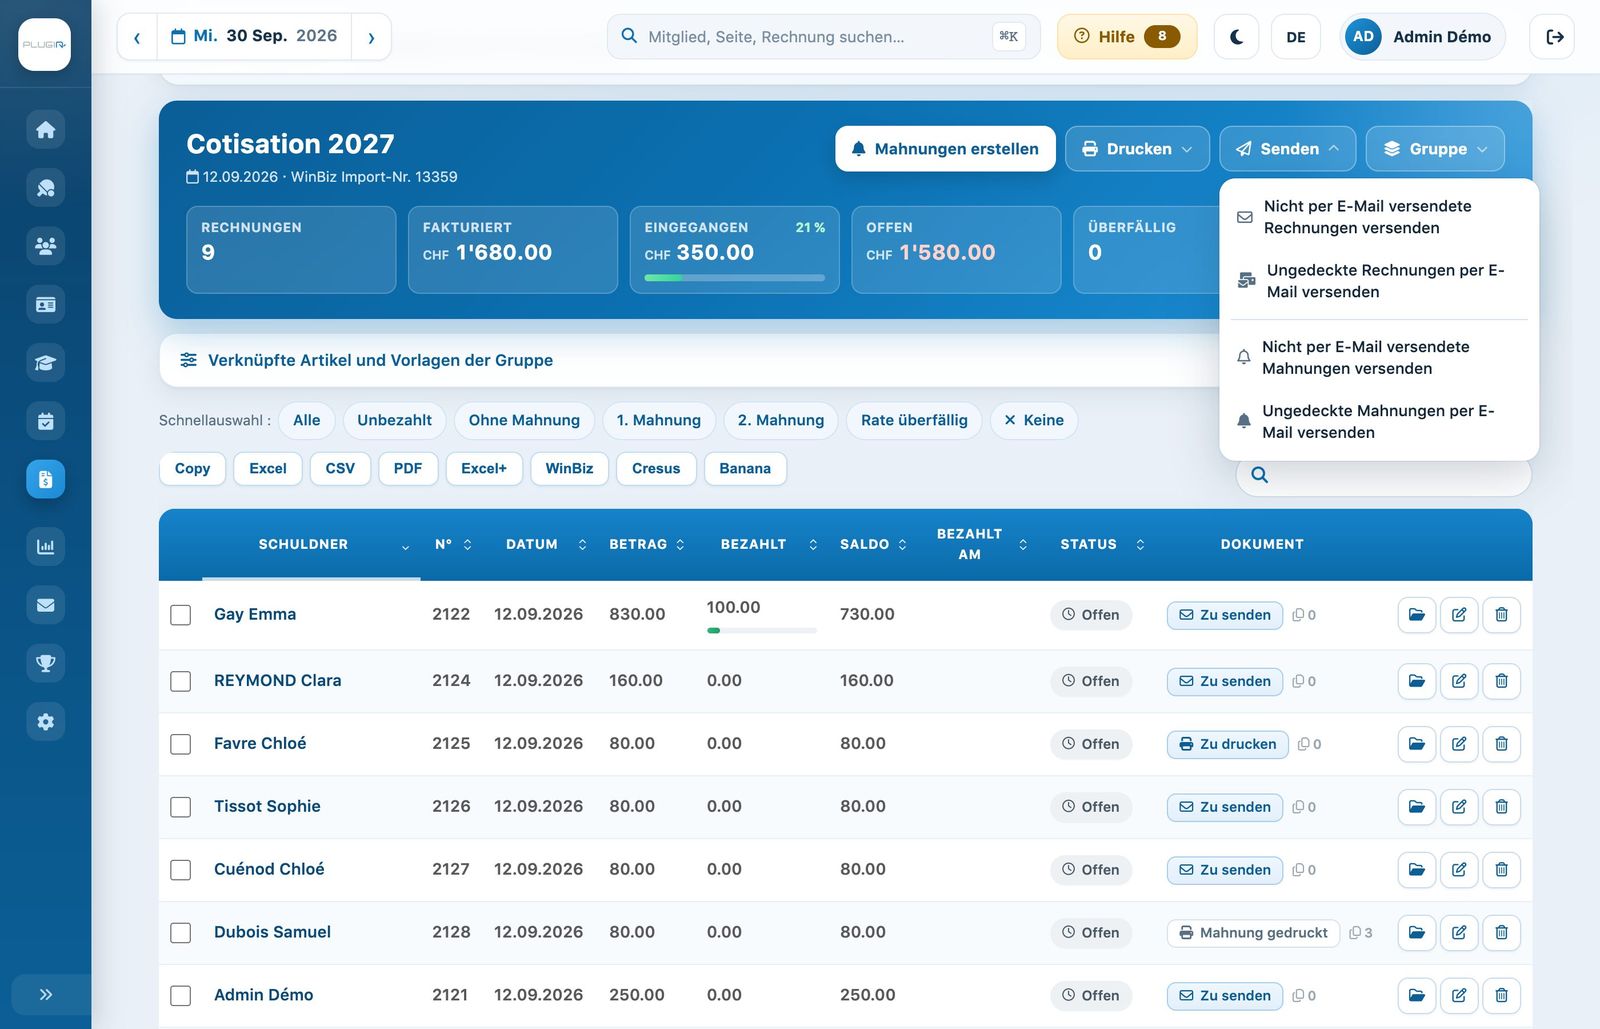This screenshot has height=1029, width=1600.
Task: Open folder icon for Gay Emma invoice
Action: pyautogui.click(x=1417, y=615)
